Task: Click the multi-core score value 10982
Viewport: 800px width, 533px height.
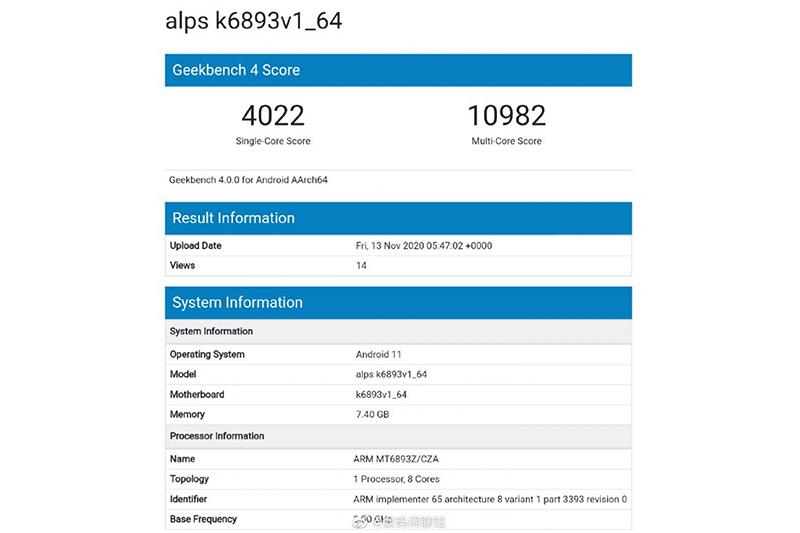Action: (x=506, y=115)
